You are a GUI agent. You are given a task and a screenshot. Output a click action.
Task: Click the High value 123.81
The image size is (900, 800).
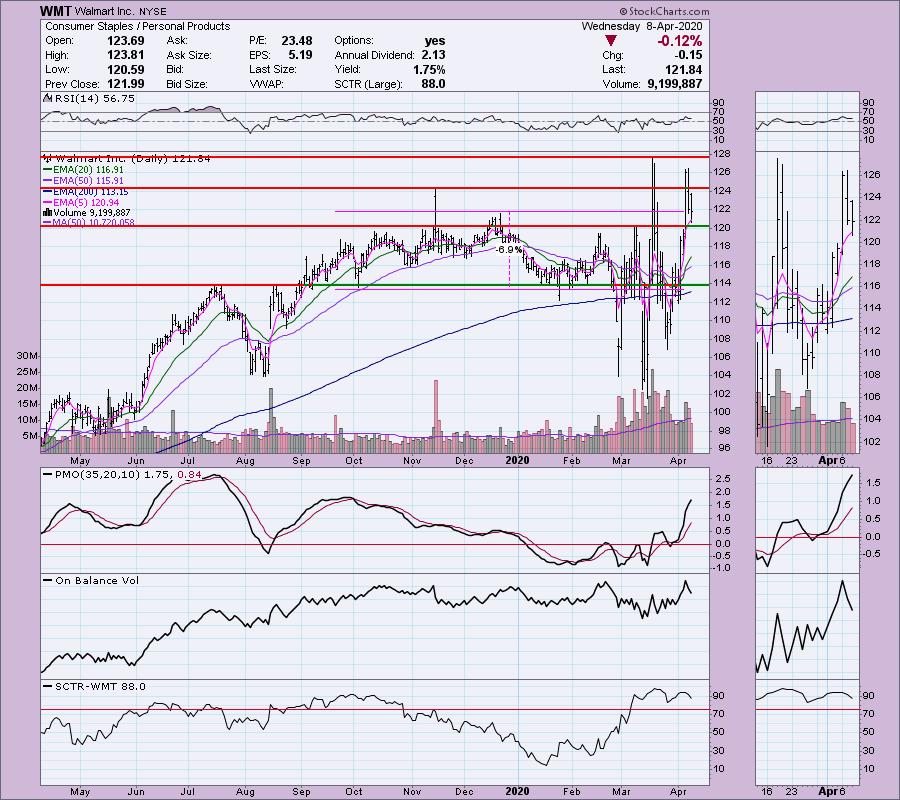[126, 55]
